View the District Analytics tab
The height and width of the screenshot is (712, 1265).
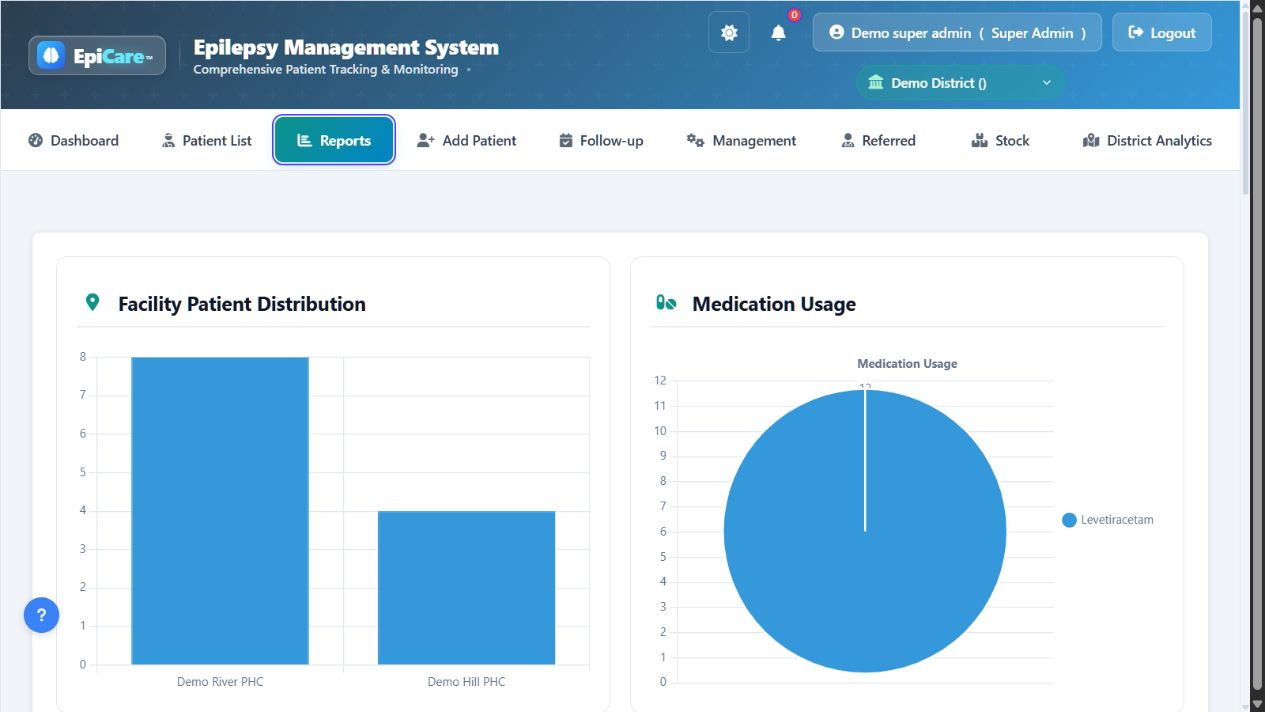click(x=1147, y=140)
